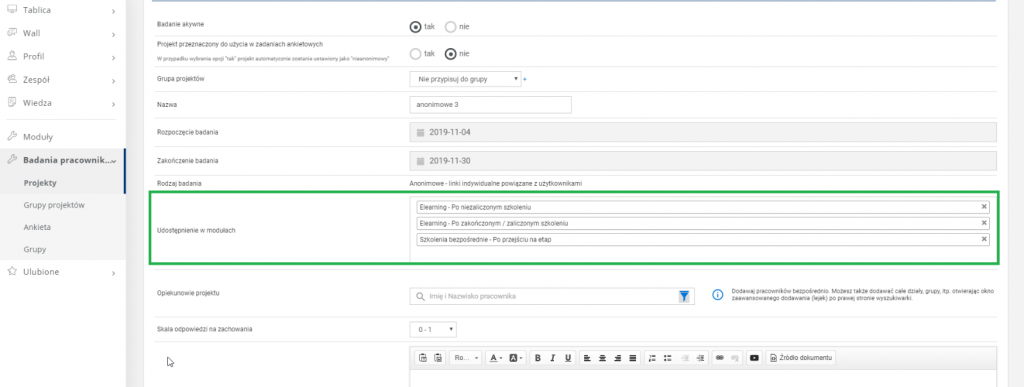This screenshot has height=387, width=1024.
Task: Open the font size dropdown in editor
Action: [466, 358]
